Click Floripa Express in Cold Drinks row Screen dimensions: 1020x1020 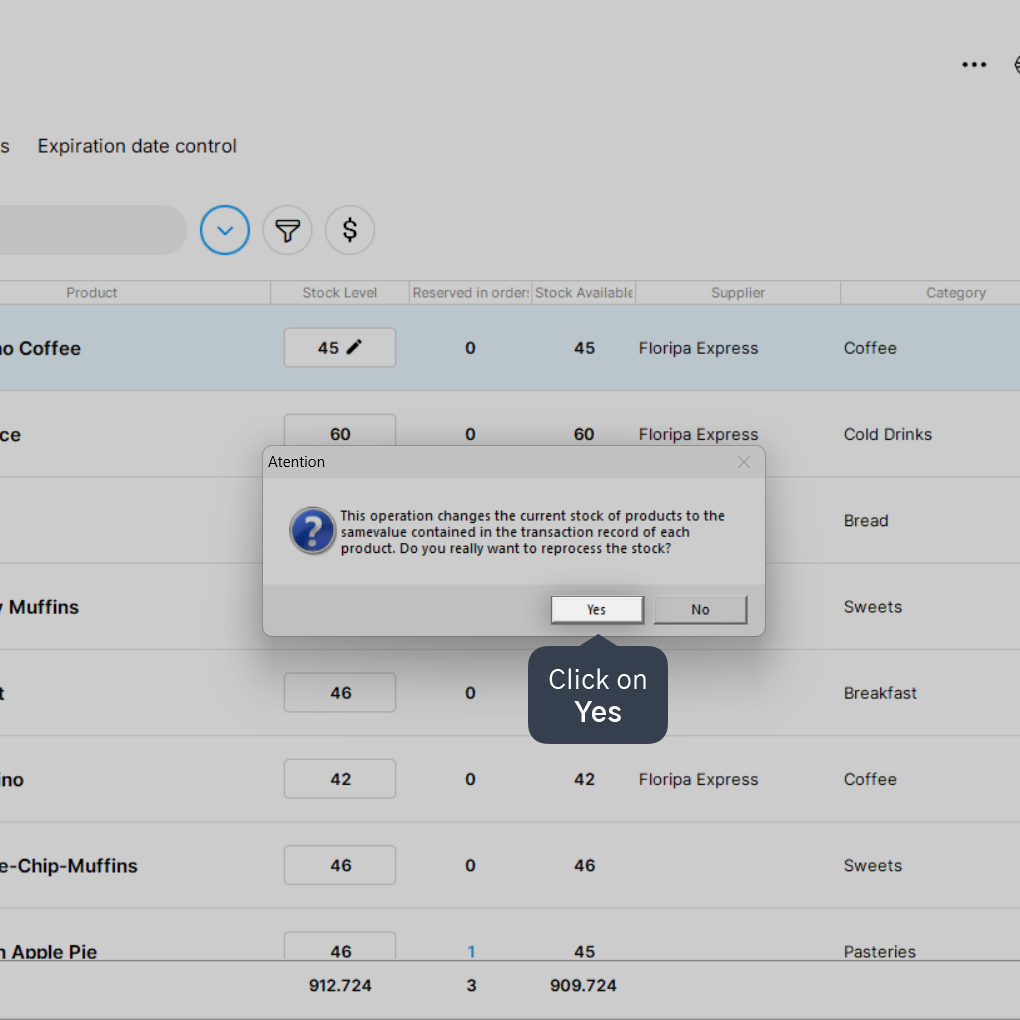coord(698,434)
